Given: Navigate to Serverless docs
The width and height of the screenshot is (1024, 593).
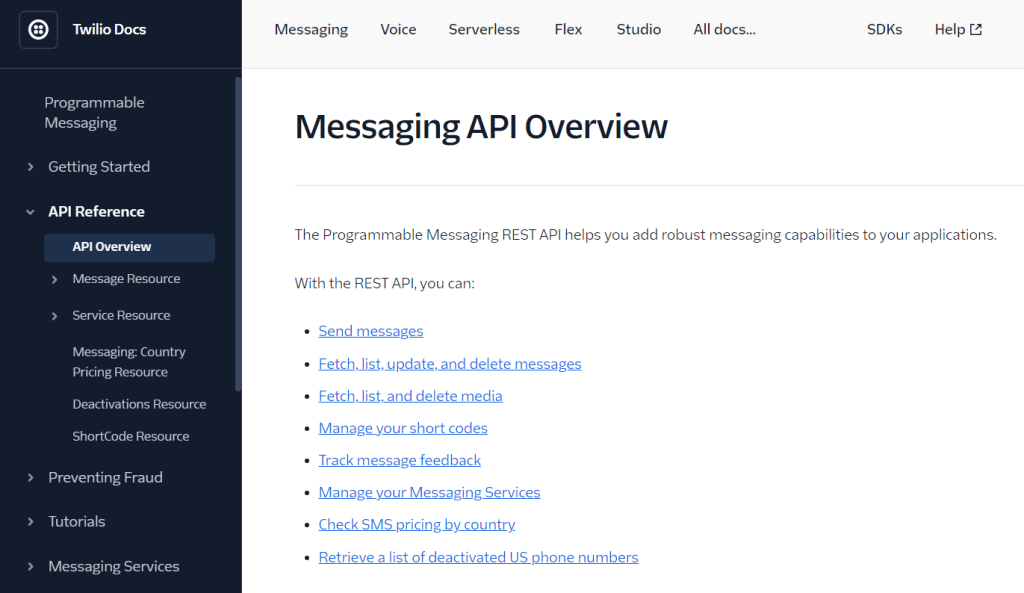Looking at the screenshot, I should 484,29.
